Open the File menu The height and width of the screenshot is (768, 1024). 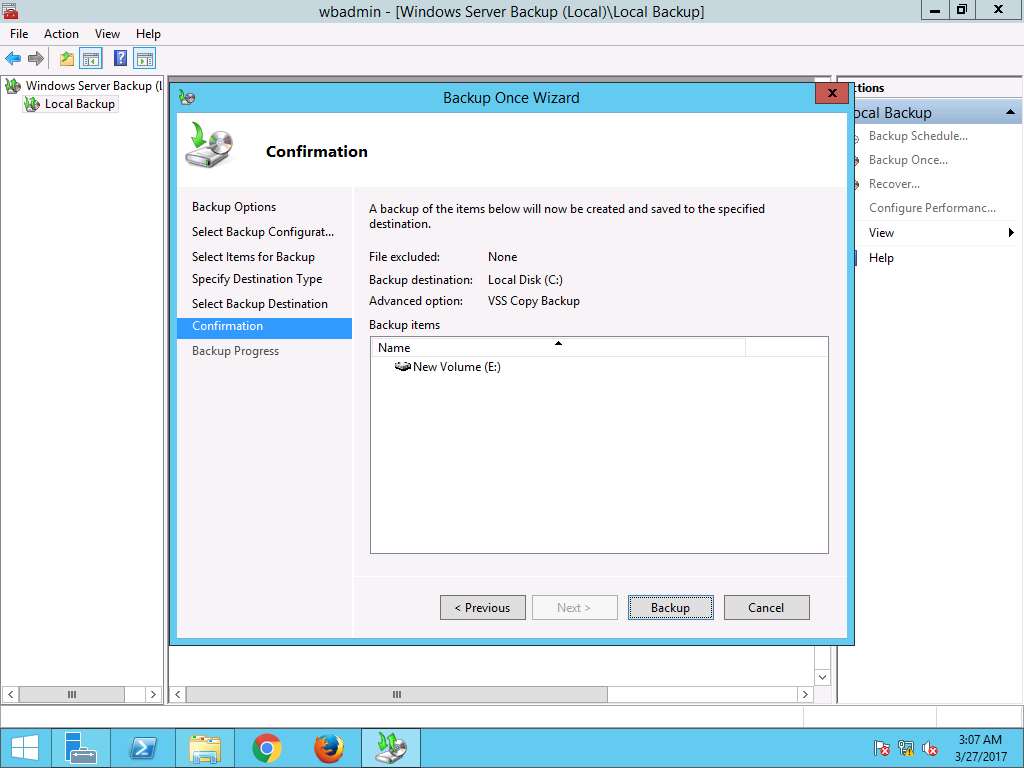point(19,34)
